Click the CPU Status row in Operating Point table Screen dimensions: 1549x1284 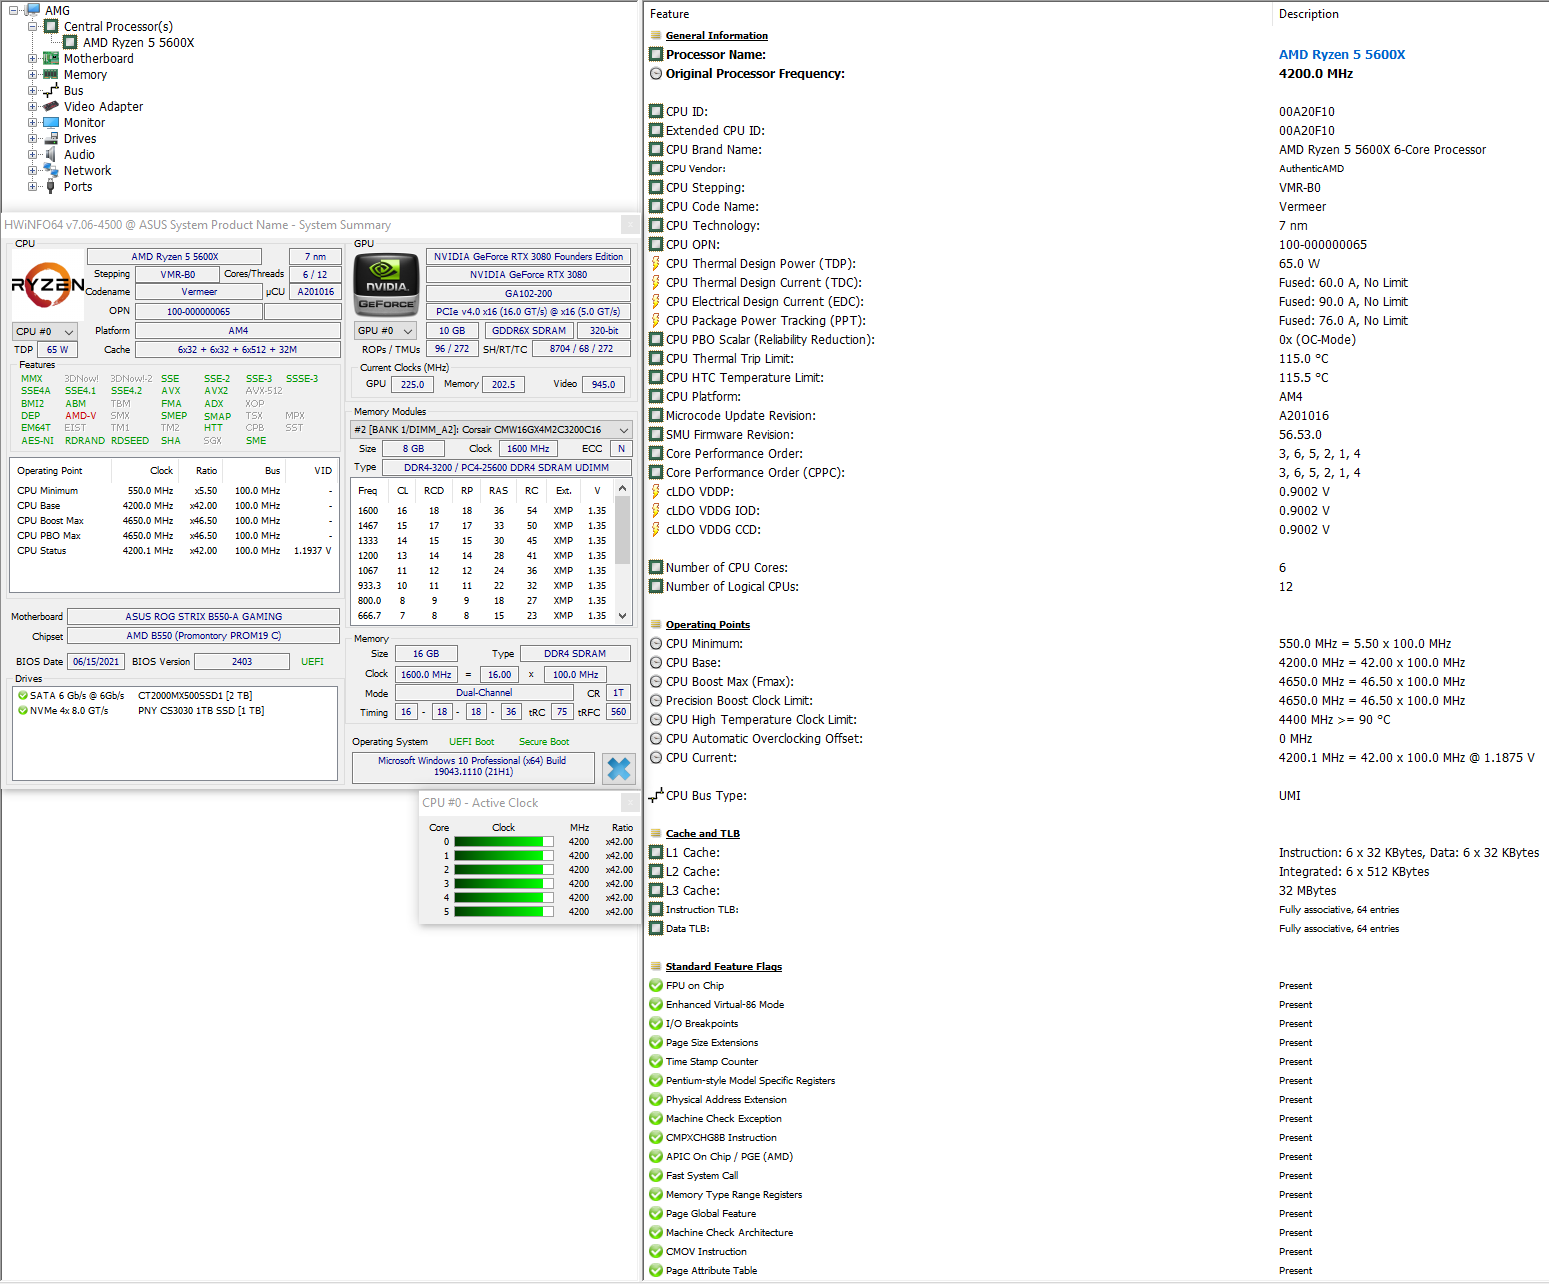(x=175, y=551)
